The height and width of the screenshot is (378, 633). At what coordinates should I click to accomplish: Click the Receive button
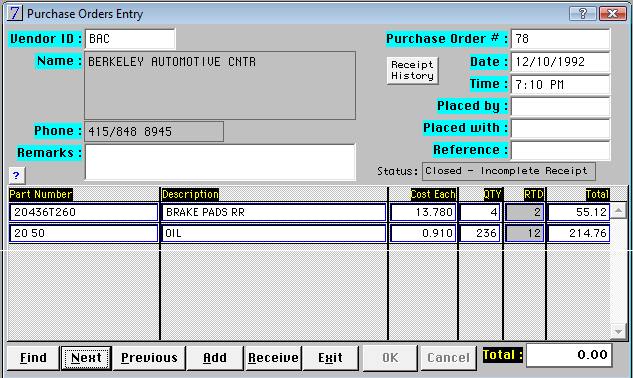click(x=273, y=358)
